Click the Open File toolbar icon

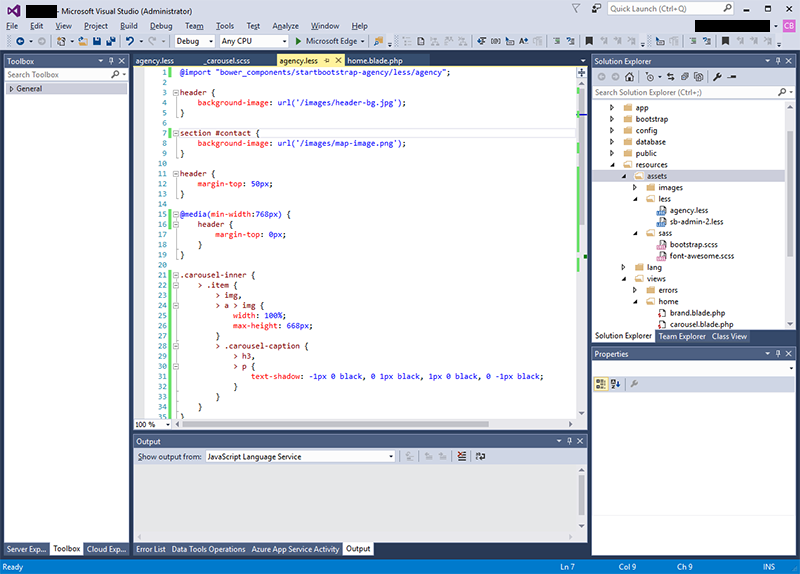(x=83, y=41)
